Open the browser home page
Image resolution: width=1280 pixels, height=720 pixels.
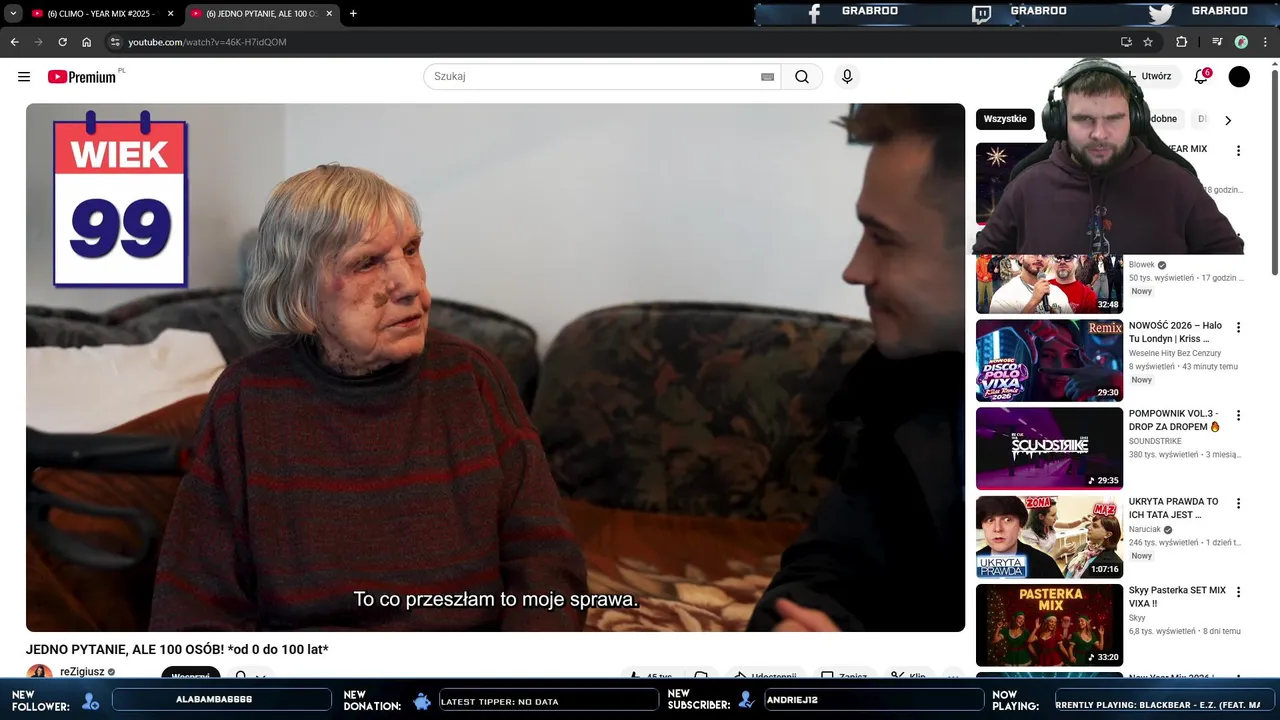tap(86, 42)
